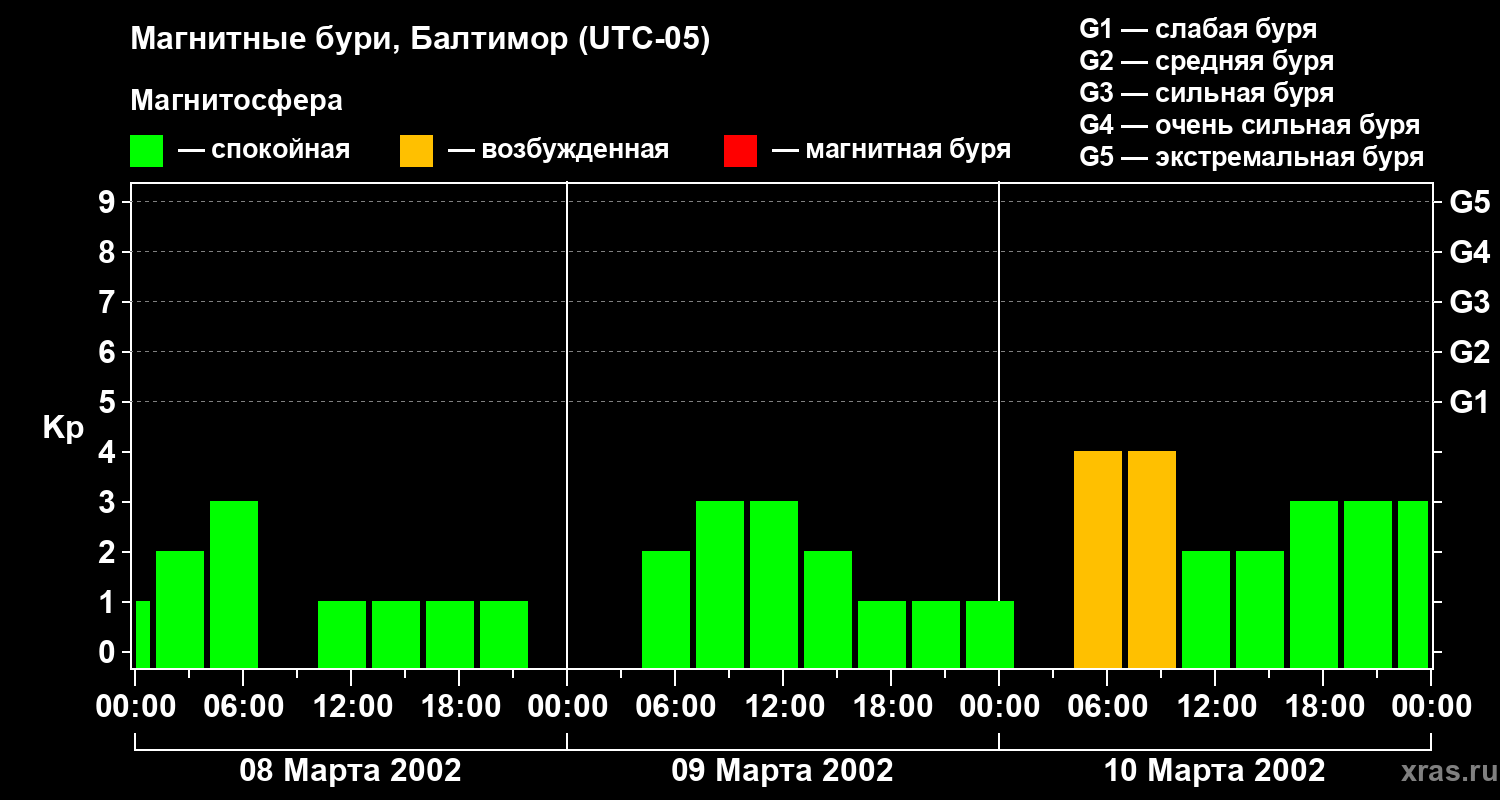Select the "G4 — очень сильная буря" legend line
The height and width of the screenshot is (800, 1500).
click(x=1250, y=125)
